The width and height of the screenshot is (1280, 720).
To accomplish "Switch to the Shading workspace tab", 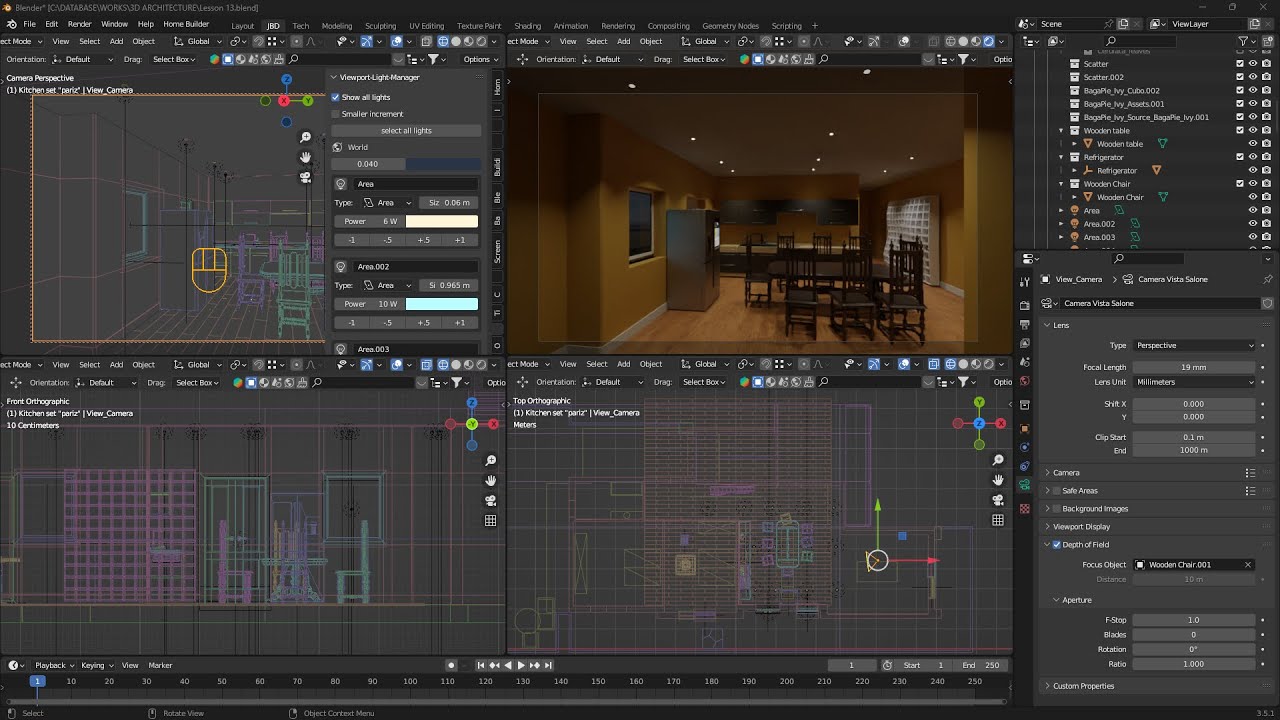I will coord(527,26).
